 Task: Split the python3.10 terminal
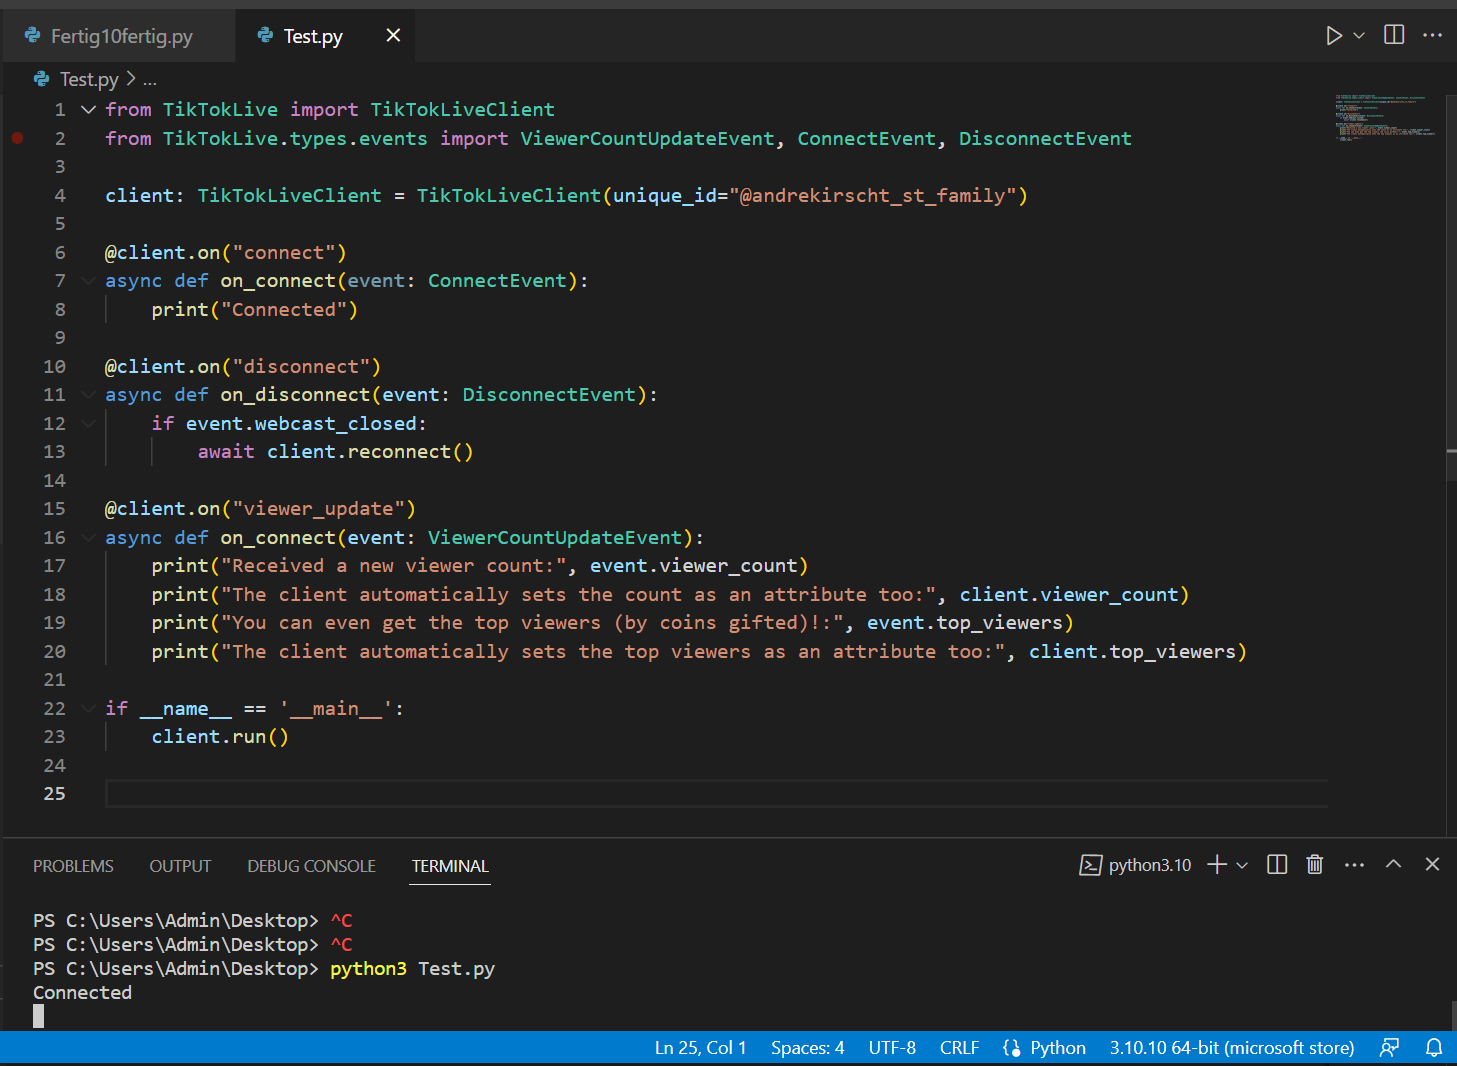pos(1277,864)
